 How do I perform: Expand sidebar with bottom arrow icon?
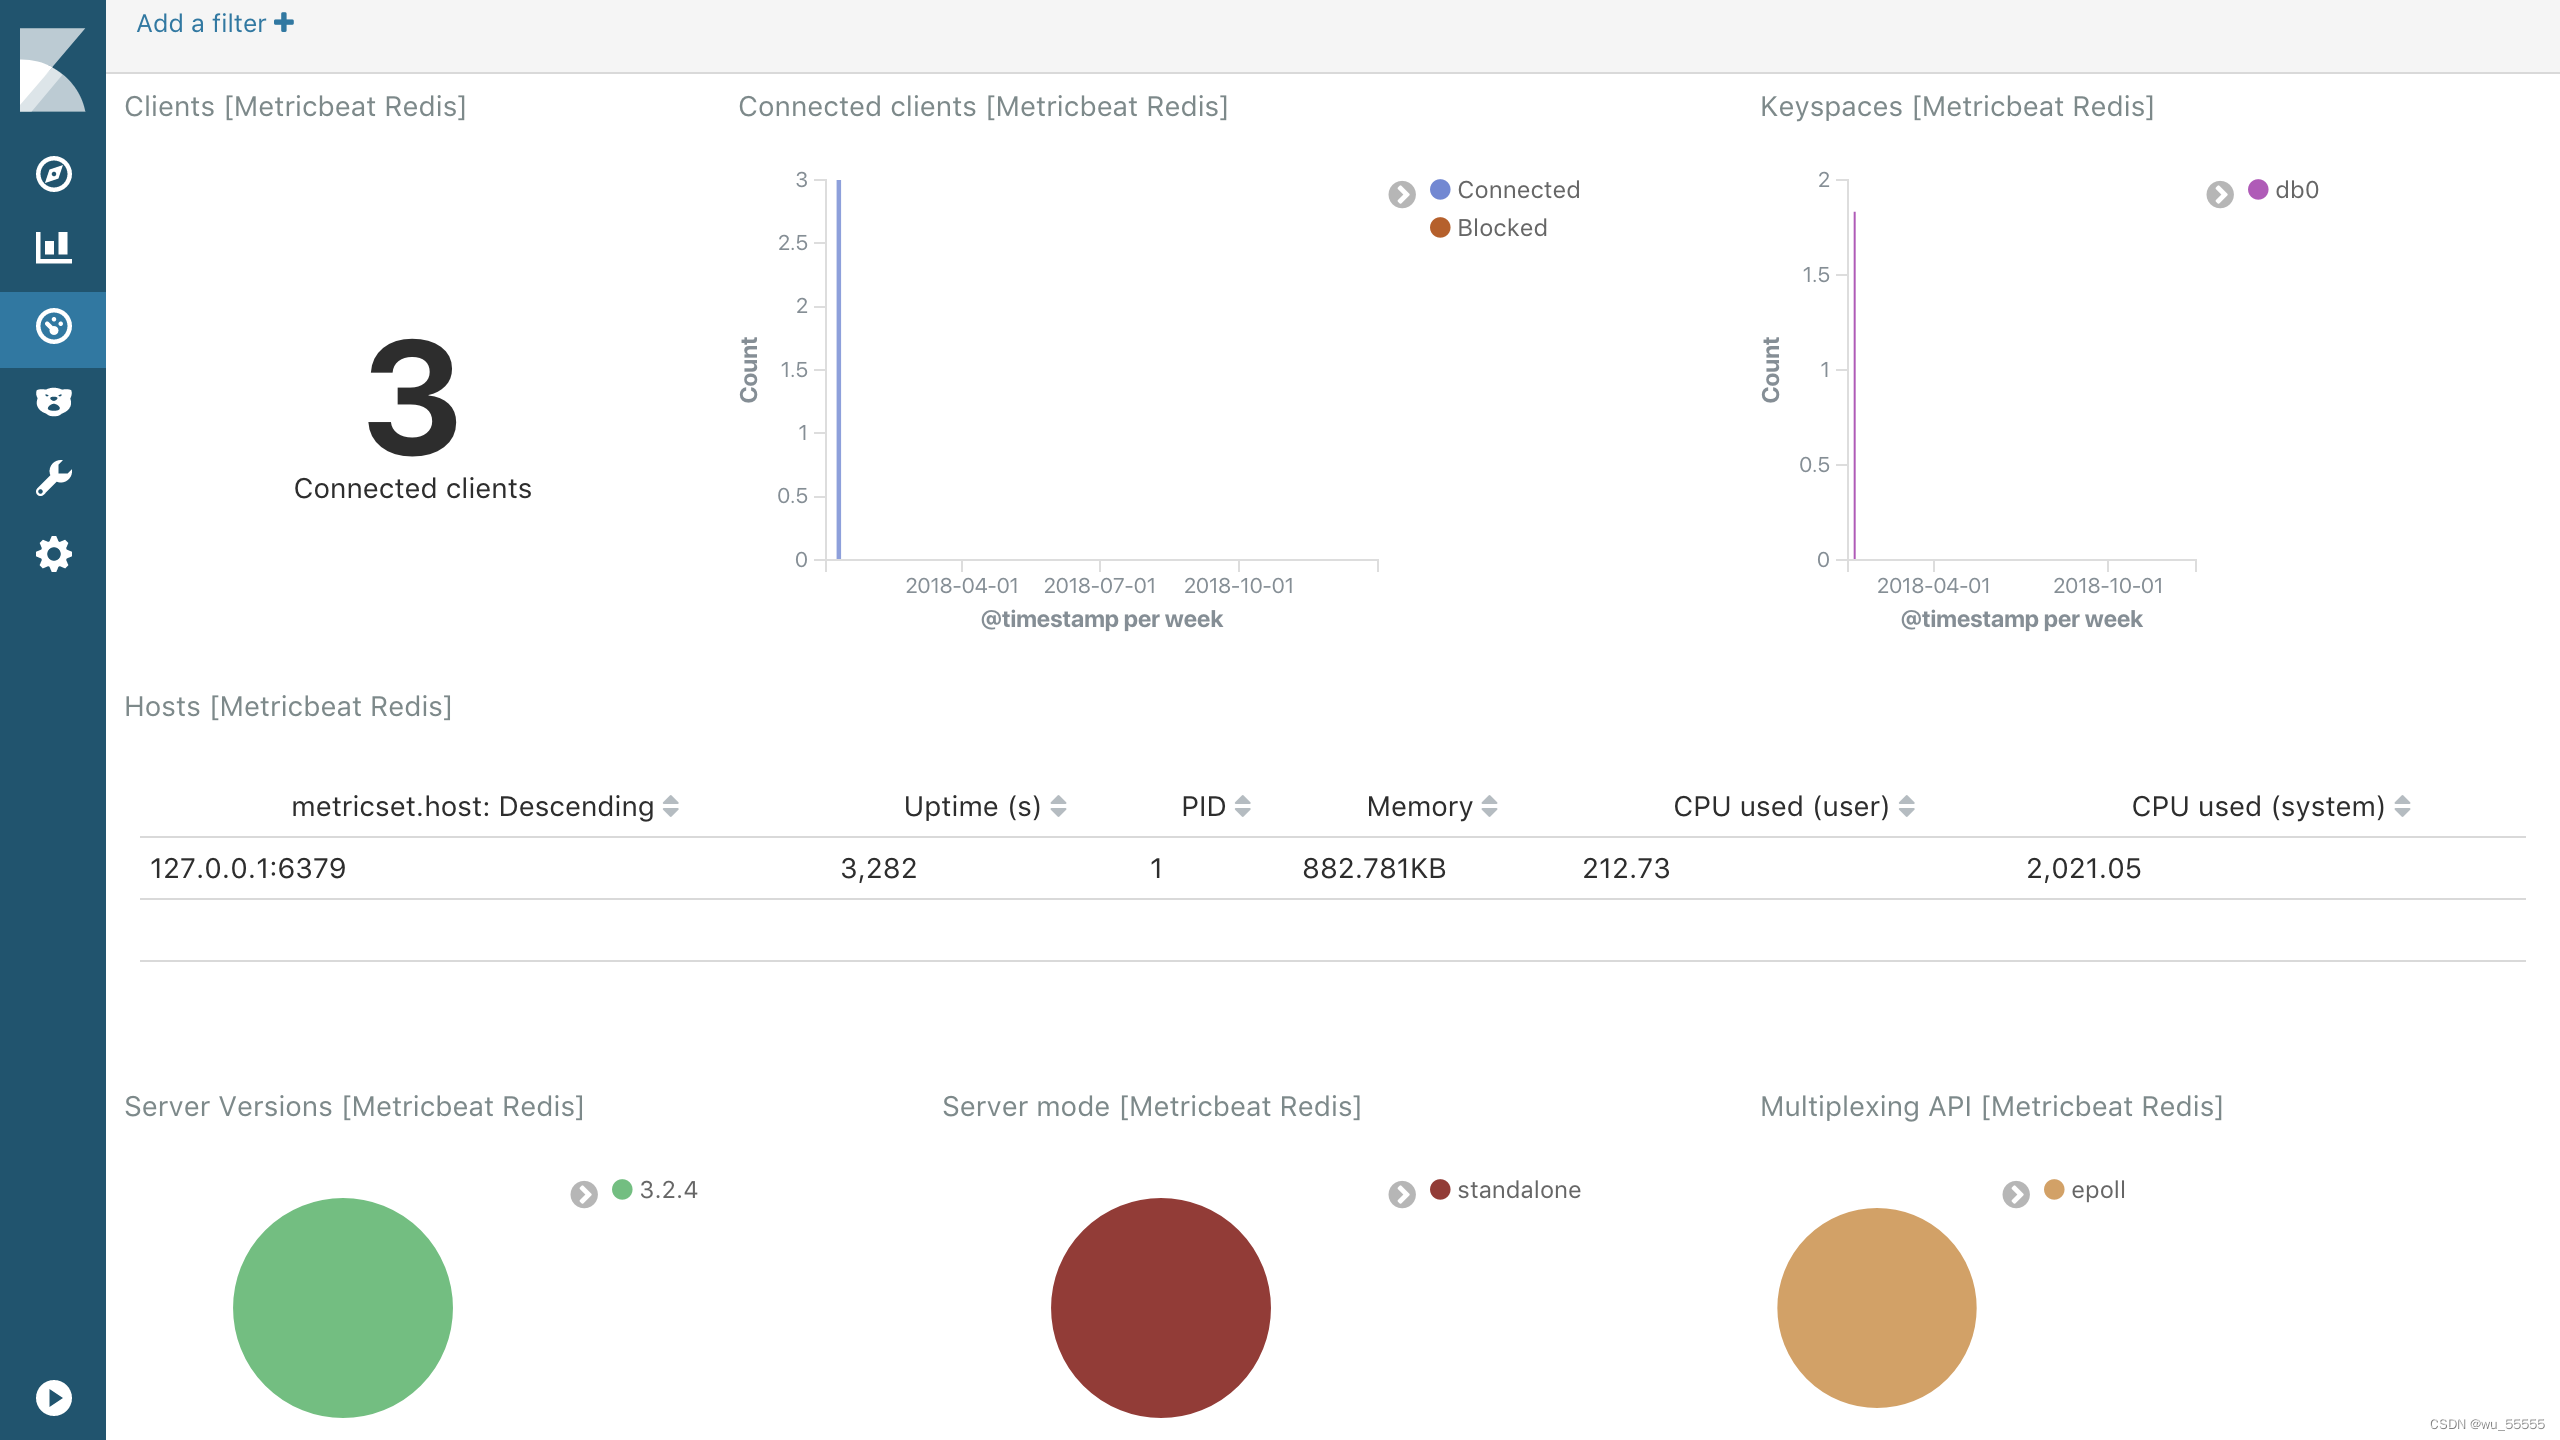click(x=53, y=1397)
